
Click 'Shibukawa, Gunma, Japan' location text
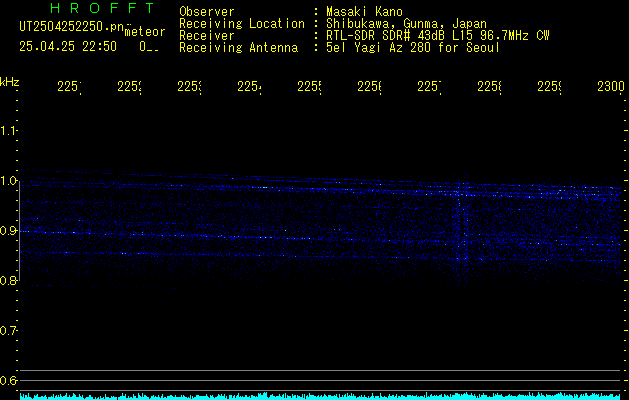point(406,24)
